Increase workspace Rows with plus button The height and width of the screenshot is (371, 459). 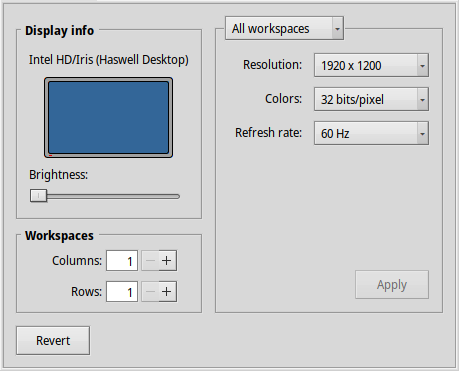[x=167, y=292]
